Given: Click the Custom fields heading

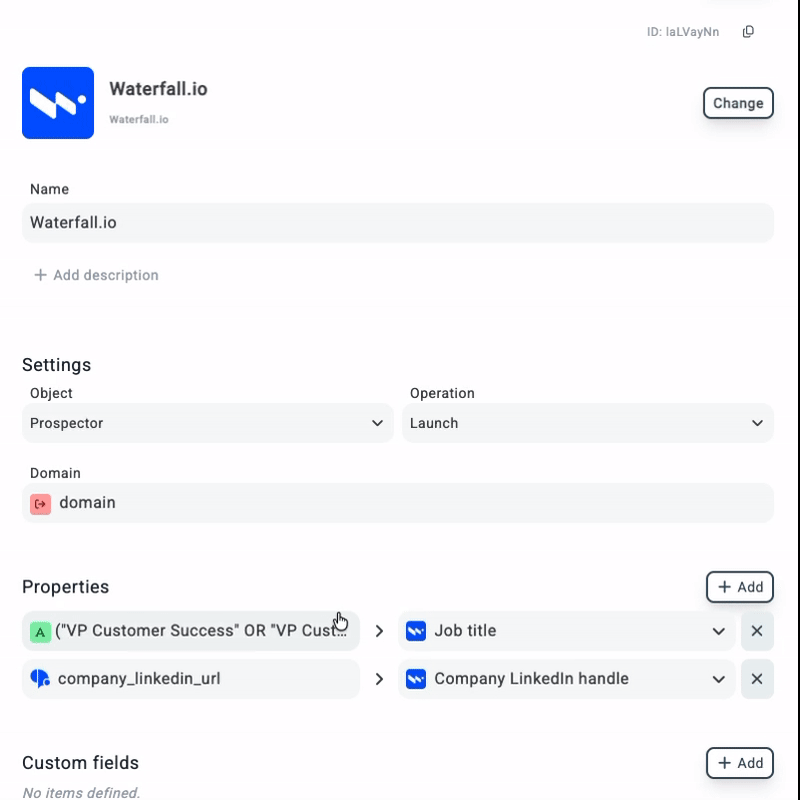Looking at the screenshot, I should pos(80,763).
